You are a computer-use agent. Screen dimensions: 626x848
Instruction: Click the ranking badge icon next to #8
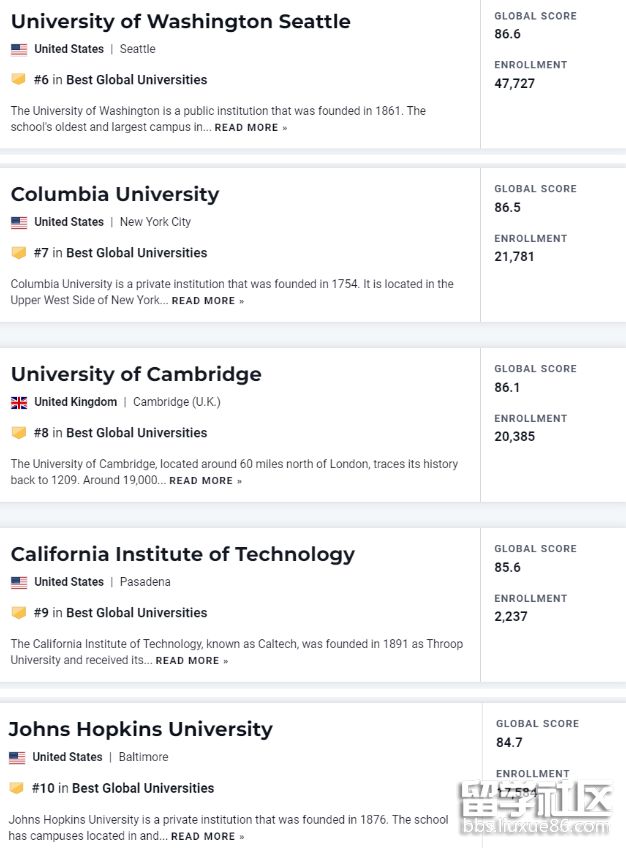(x=18, y=432)
